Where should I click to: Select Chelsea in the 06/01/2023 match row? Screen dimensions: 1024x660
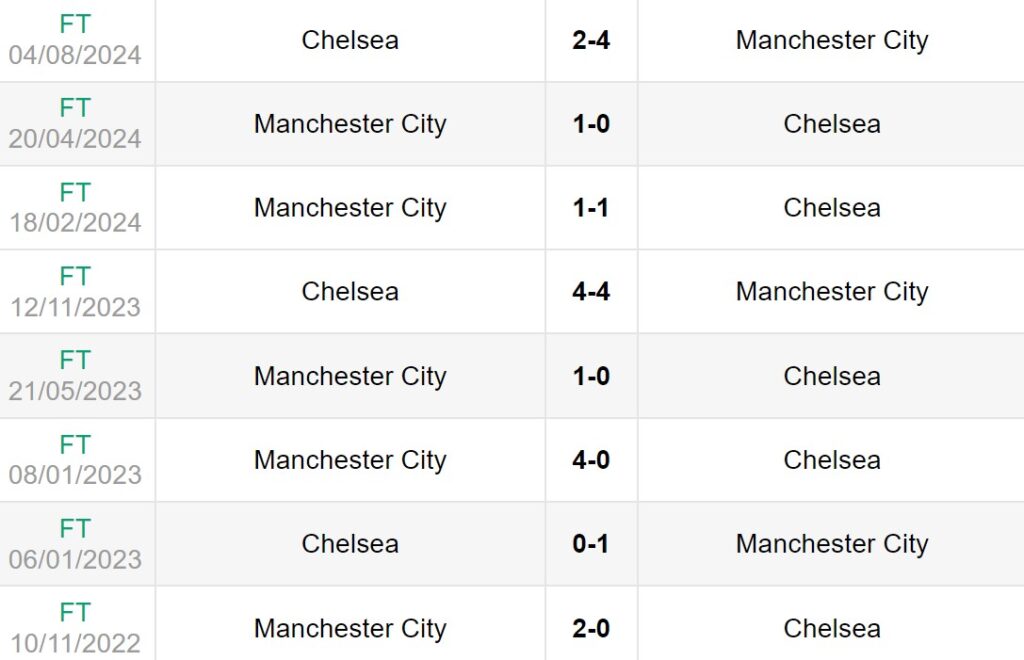[350, 544]
